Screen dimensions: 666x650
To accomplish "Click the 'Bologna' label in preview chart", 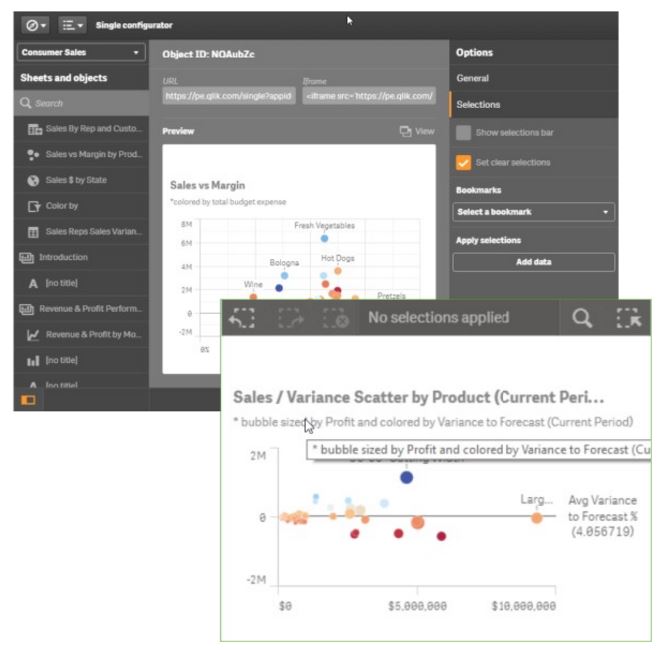I will coord(284,263).
